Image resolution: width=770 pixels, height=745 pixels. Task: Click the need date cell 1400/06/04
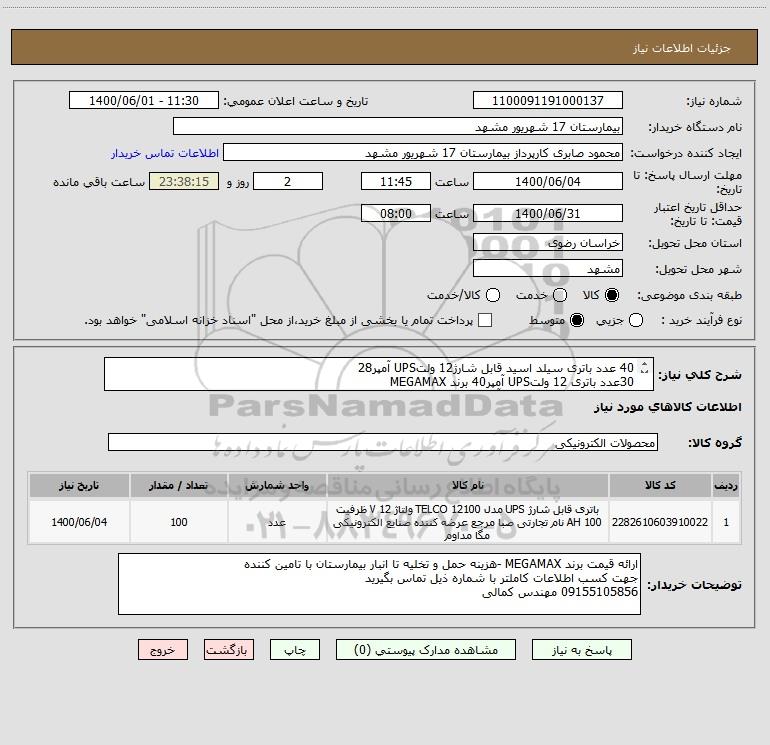tap(79, 522)
